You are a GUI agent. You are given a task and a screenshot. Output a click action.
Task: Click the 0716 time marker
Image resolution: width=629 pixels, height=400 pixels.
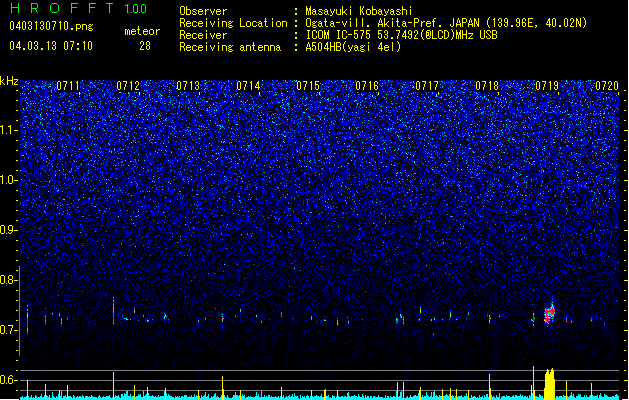click(367, 86)
